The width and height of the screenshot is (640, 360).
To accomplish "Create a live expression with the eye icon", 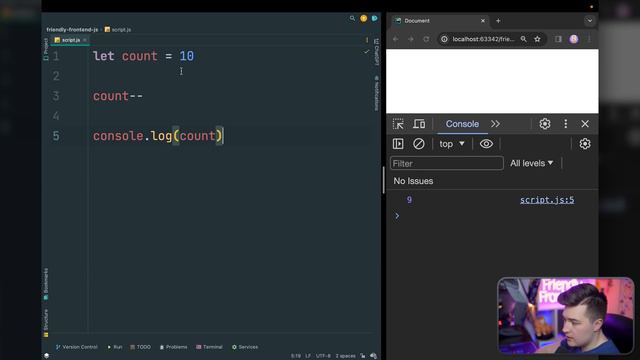I will (486, 144).
